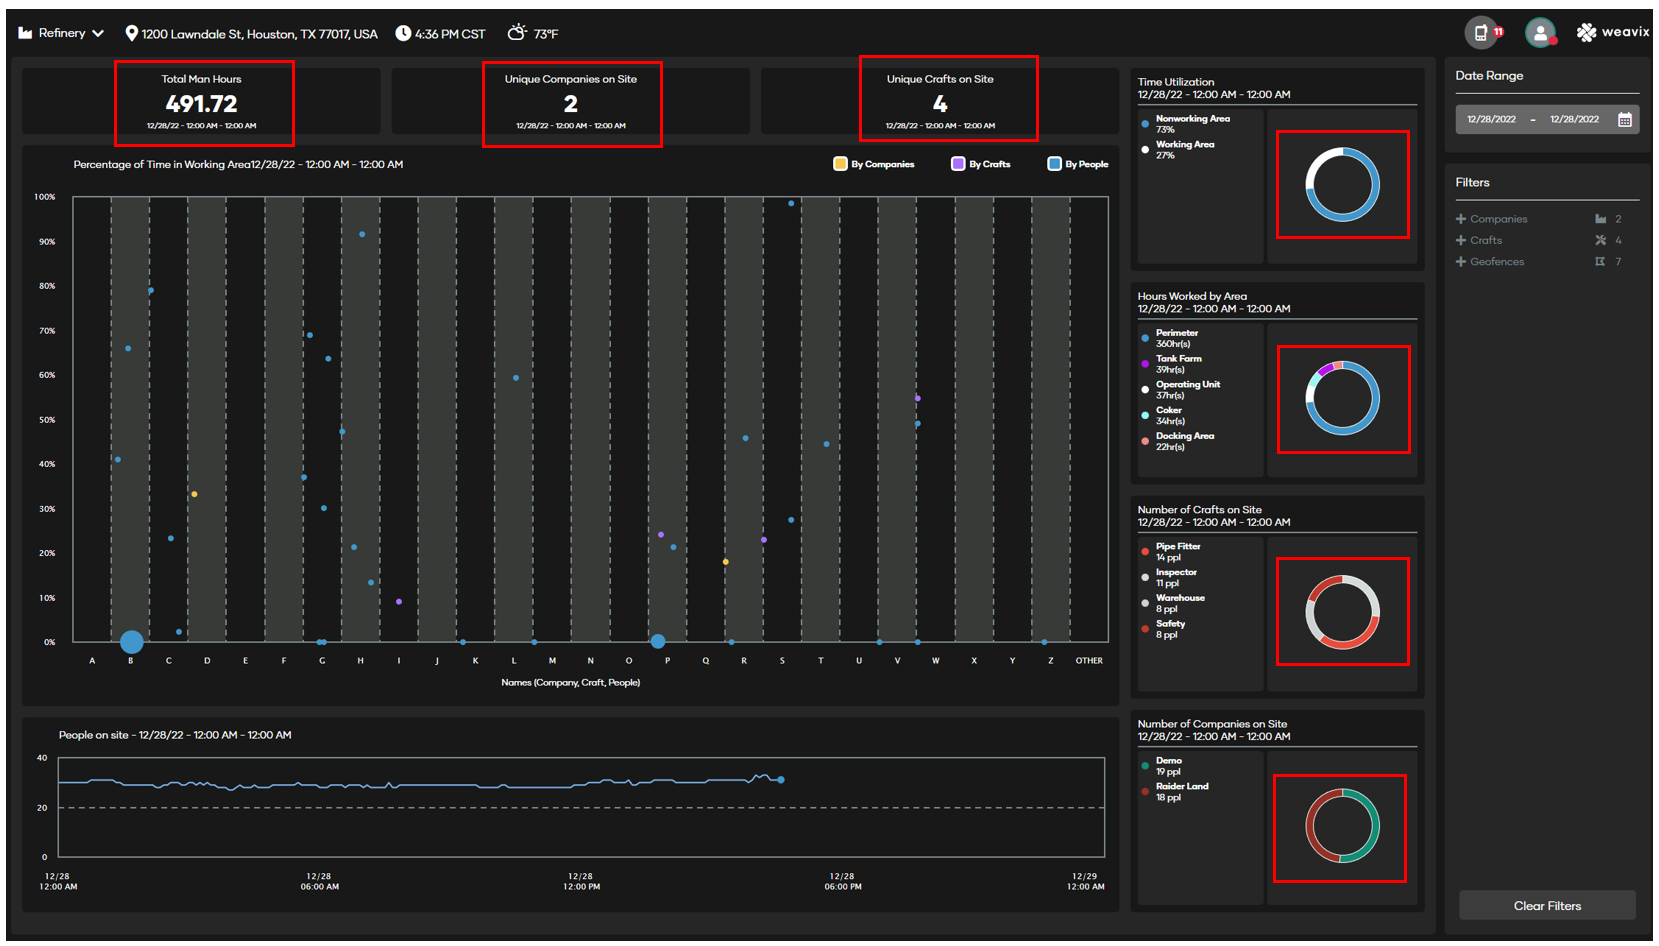Expand the Geofences filter
The height and width of the screenshot is (946, 1659).
pos(1490,262)
